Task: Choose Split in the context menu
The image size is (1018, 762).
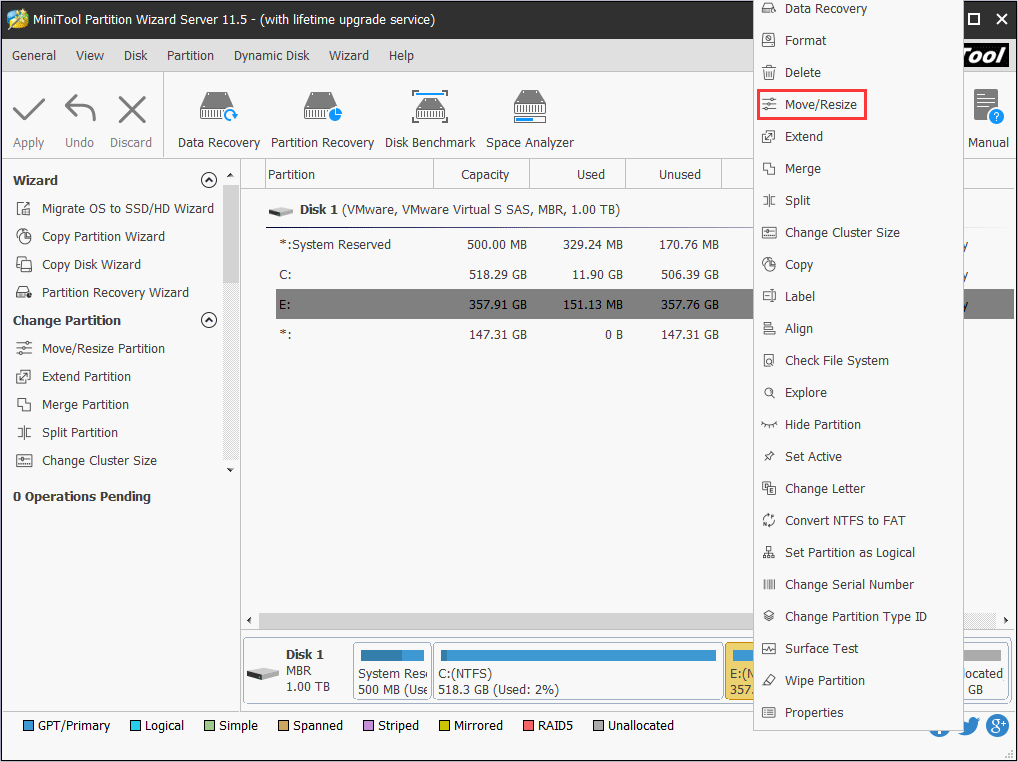Action: (858, 201)
